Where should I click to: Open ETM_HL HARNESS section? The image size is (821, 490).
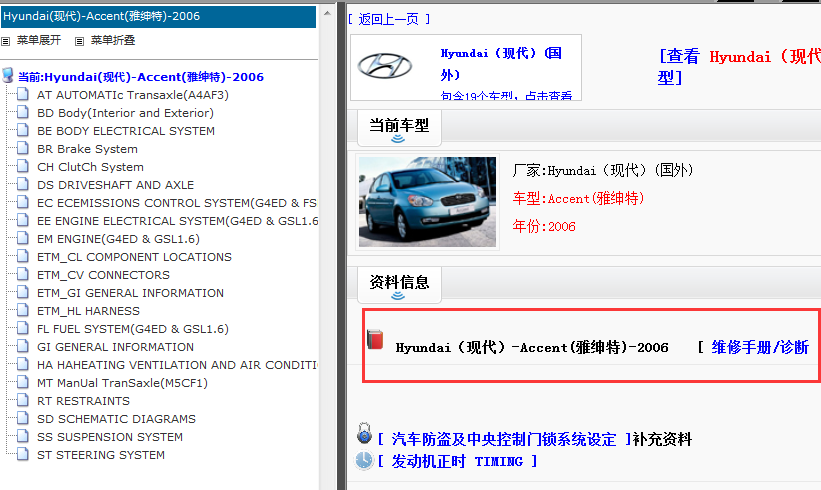click(88, 311)
